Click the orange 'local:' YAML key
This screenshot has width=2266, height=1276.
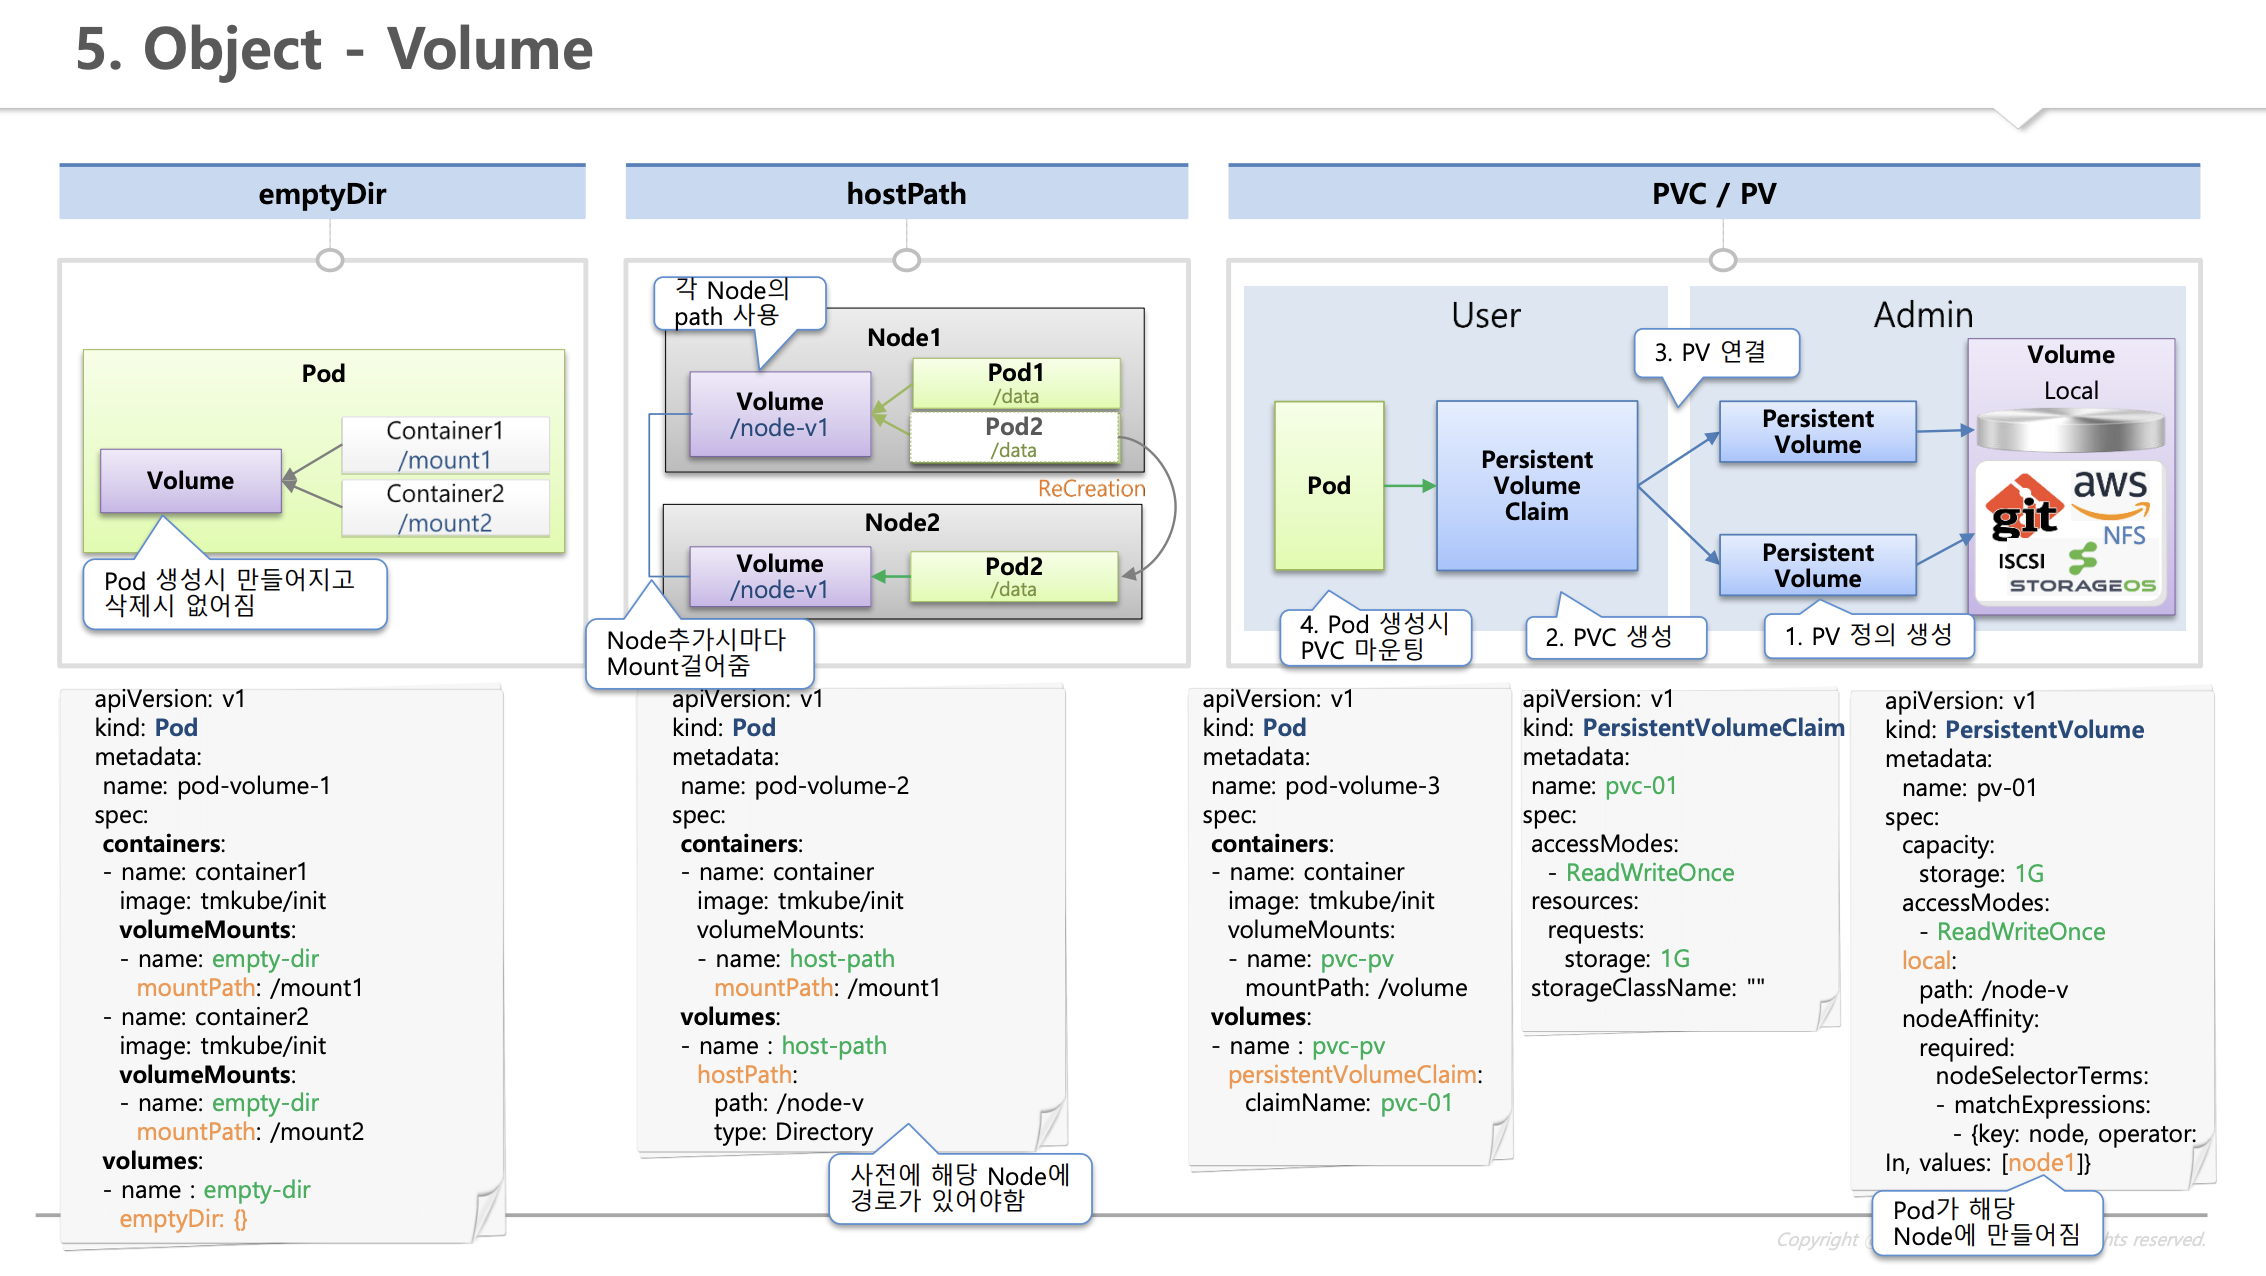[x=1929, y=961]
